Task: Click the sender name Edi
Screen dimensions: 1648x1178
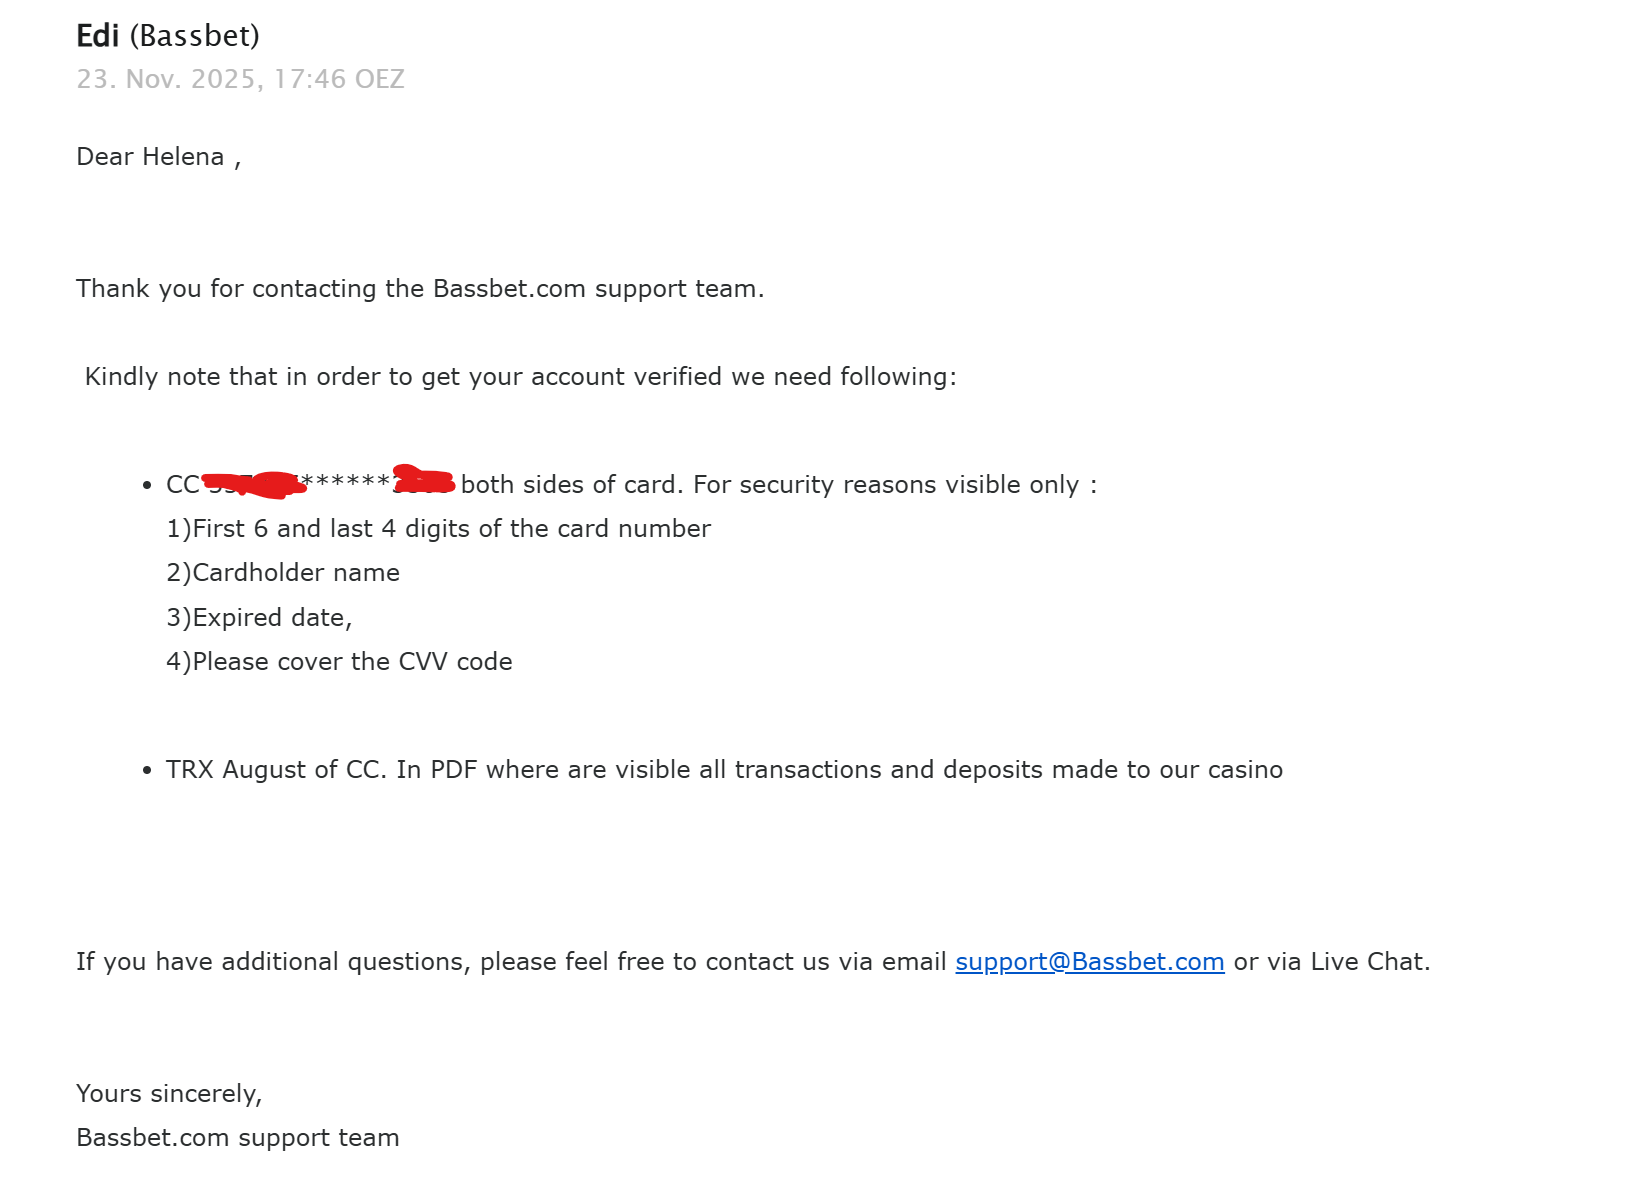Action: (x=98, y=36)
